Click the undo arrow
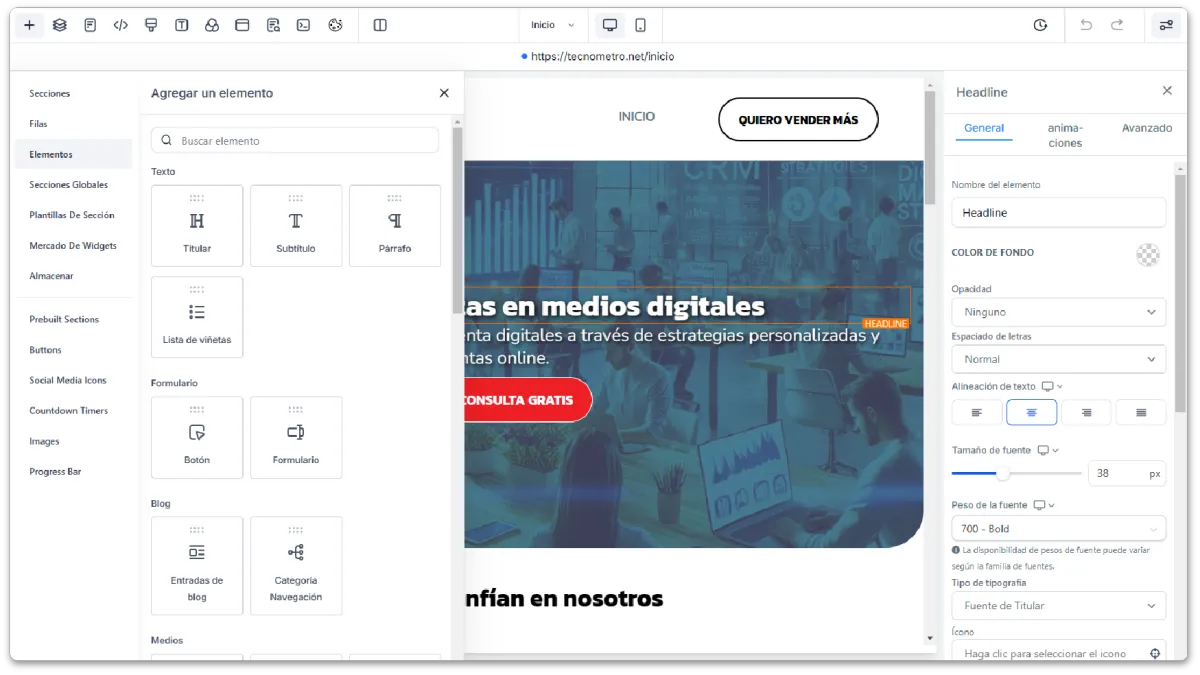 1086,25
